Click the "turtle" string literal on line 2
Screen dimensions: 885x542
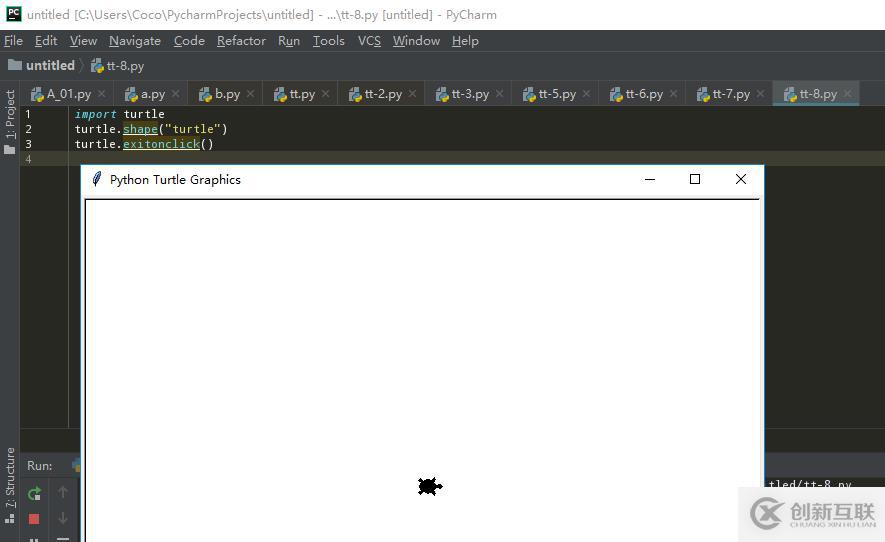pos(193,129)
